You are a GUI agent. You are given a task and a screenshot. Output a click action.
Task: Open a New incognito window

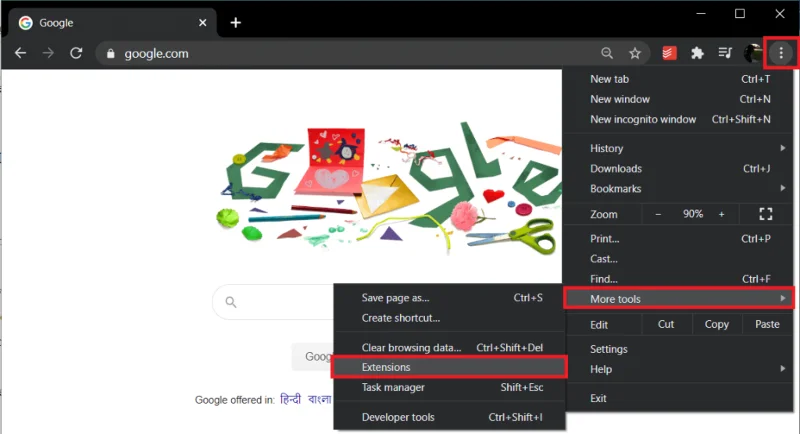tap(679, 119)
